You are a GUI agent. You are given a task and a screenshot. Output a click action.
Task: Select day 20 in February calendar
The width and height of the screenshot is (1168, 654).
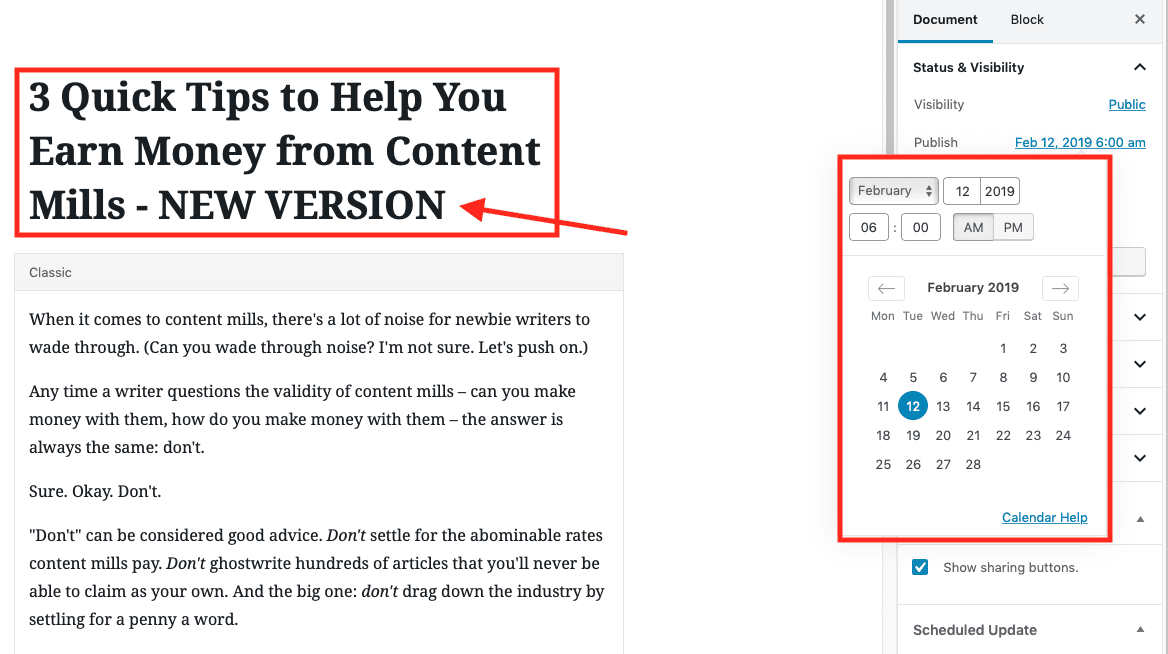943,435
